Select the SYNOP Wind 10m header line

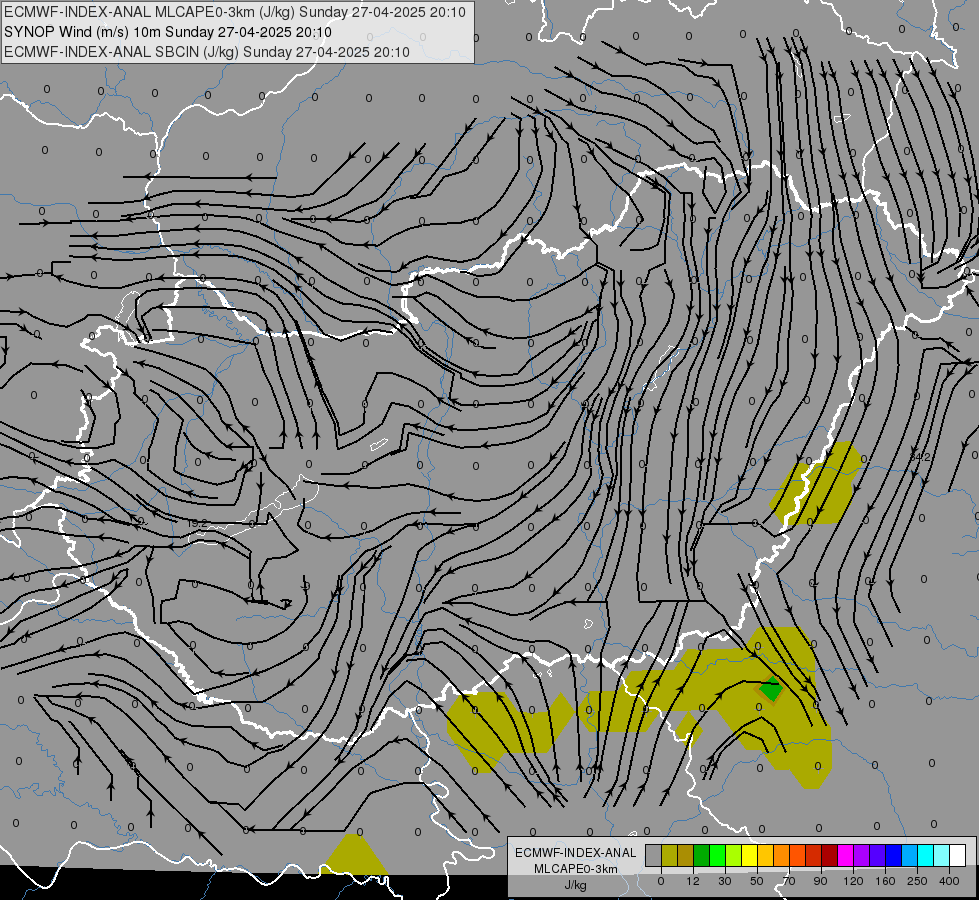point(168,32)
